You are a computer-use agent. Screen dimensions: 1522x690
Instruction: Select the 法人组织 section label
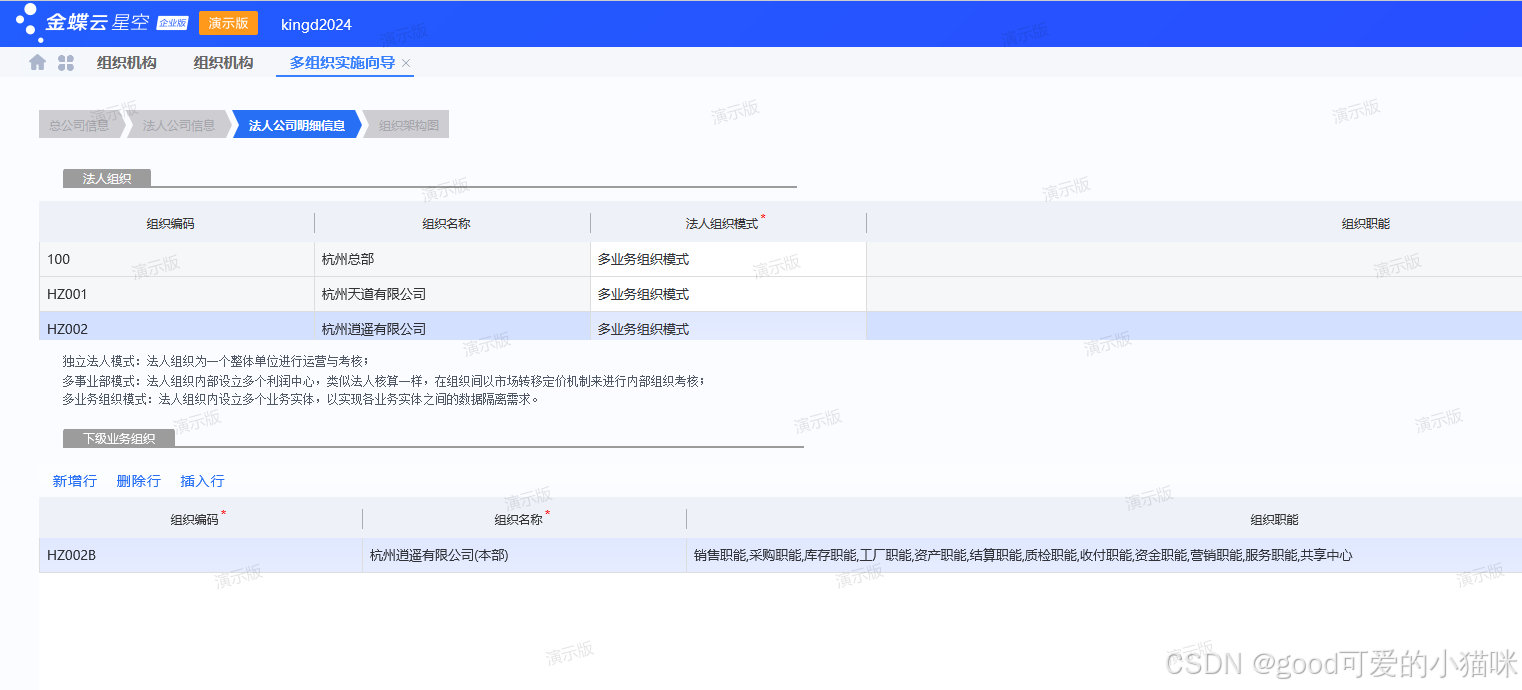107,178
